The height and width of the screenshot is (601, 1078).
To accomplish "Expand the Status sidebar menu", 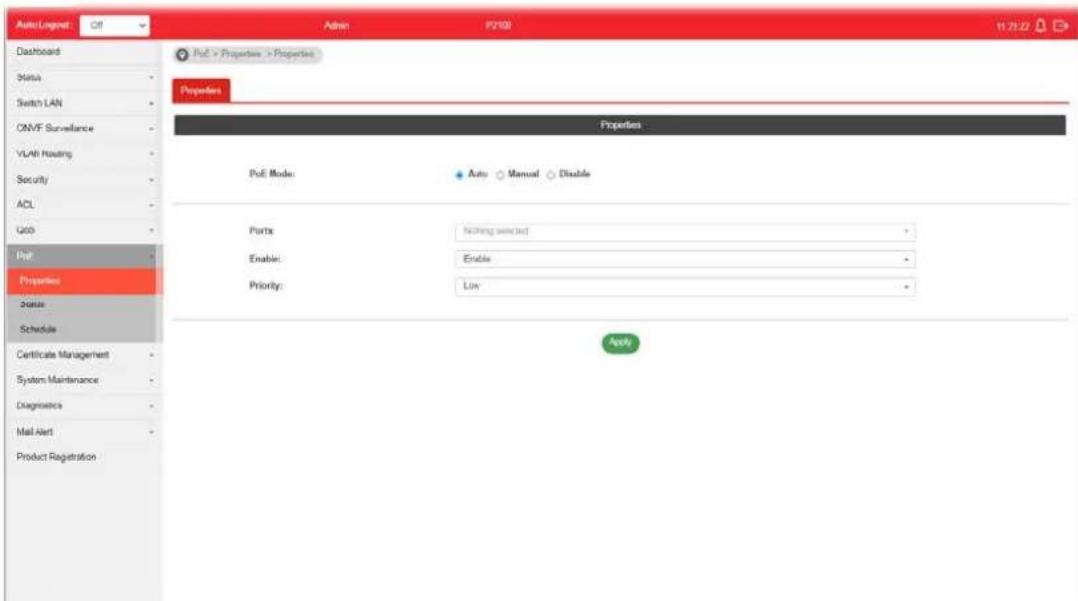I will click(85, 78).
